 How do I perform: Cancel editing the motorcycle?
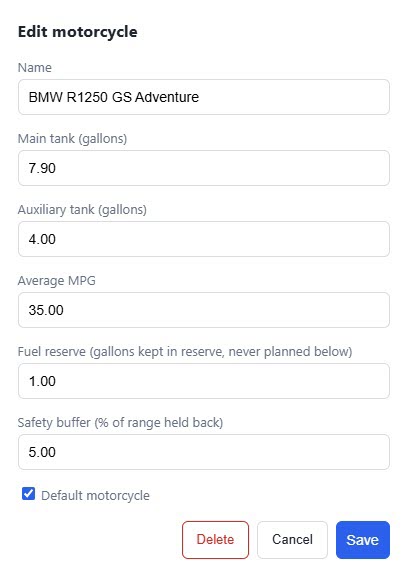click(x=292, y=540)
